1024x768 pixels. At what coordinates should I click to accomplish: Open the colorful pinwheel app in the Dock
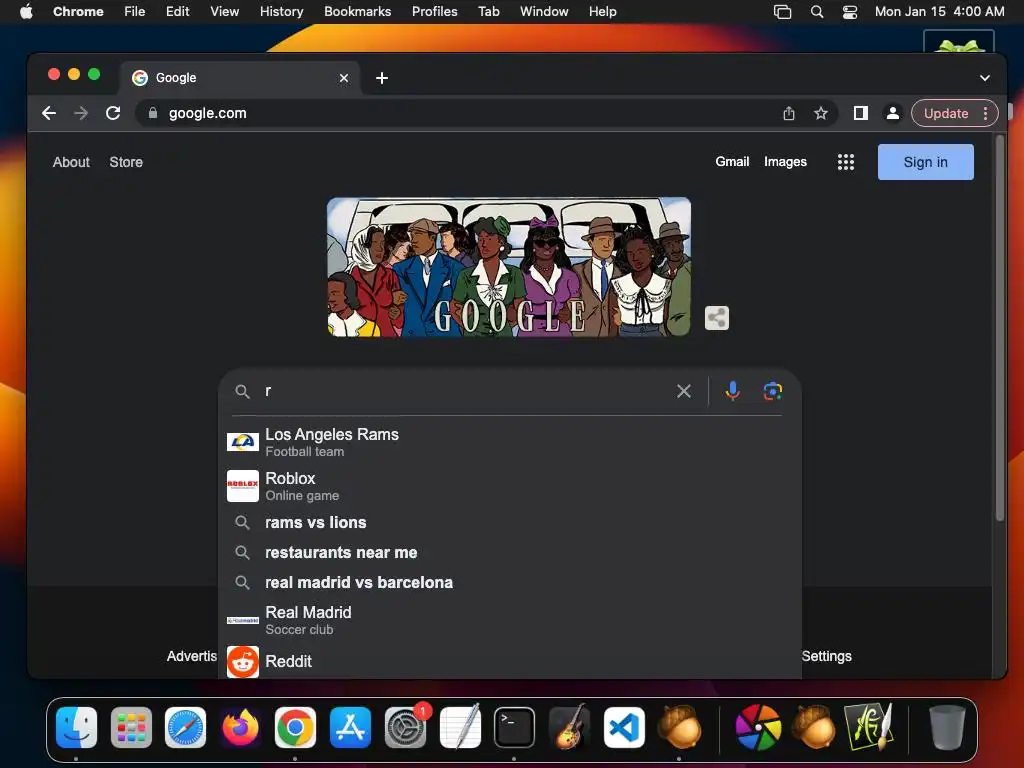point(758,727)
